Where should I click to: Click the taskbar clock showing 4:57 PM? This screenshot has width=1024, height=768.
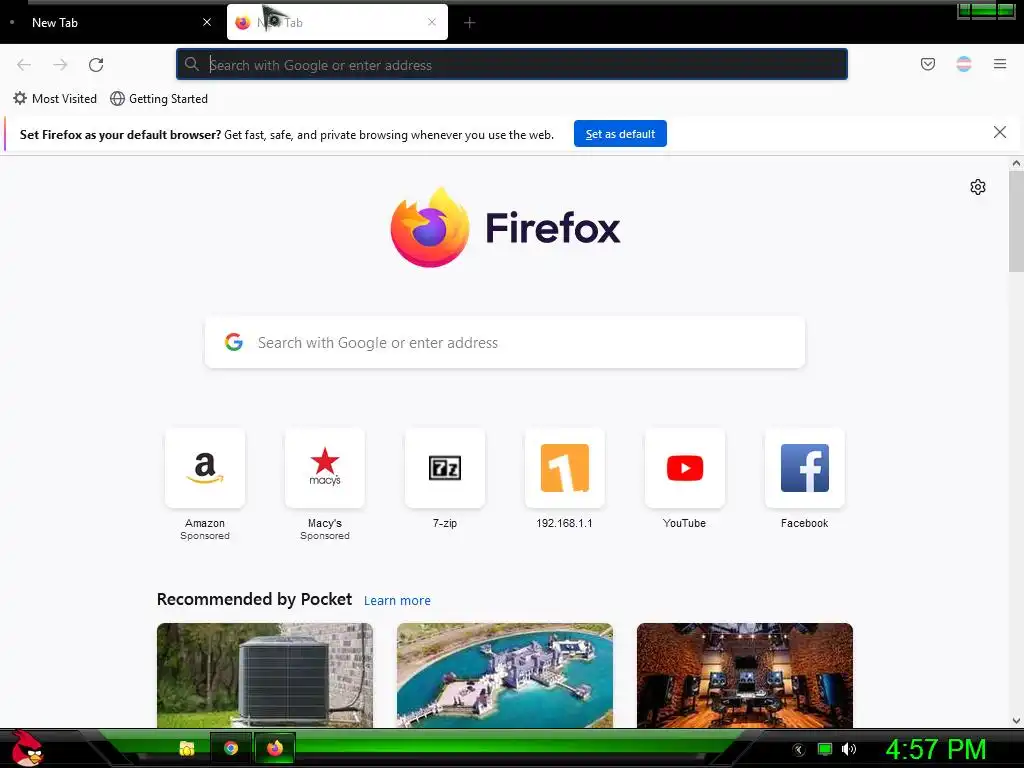[x=935, y=749]
